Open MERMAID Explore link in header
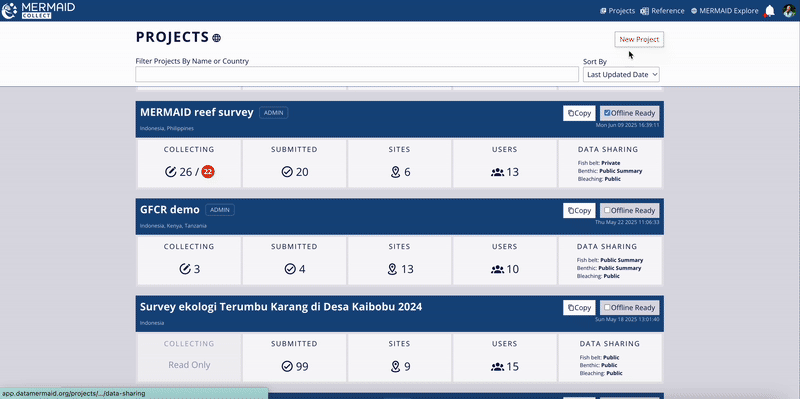This screenshot has height=399, width=800. [x=724, y=11]
